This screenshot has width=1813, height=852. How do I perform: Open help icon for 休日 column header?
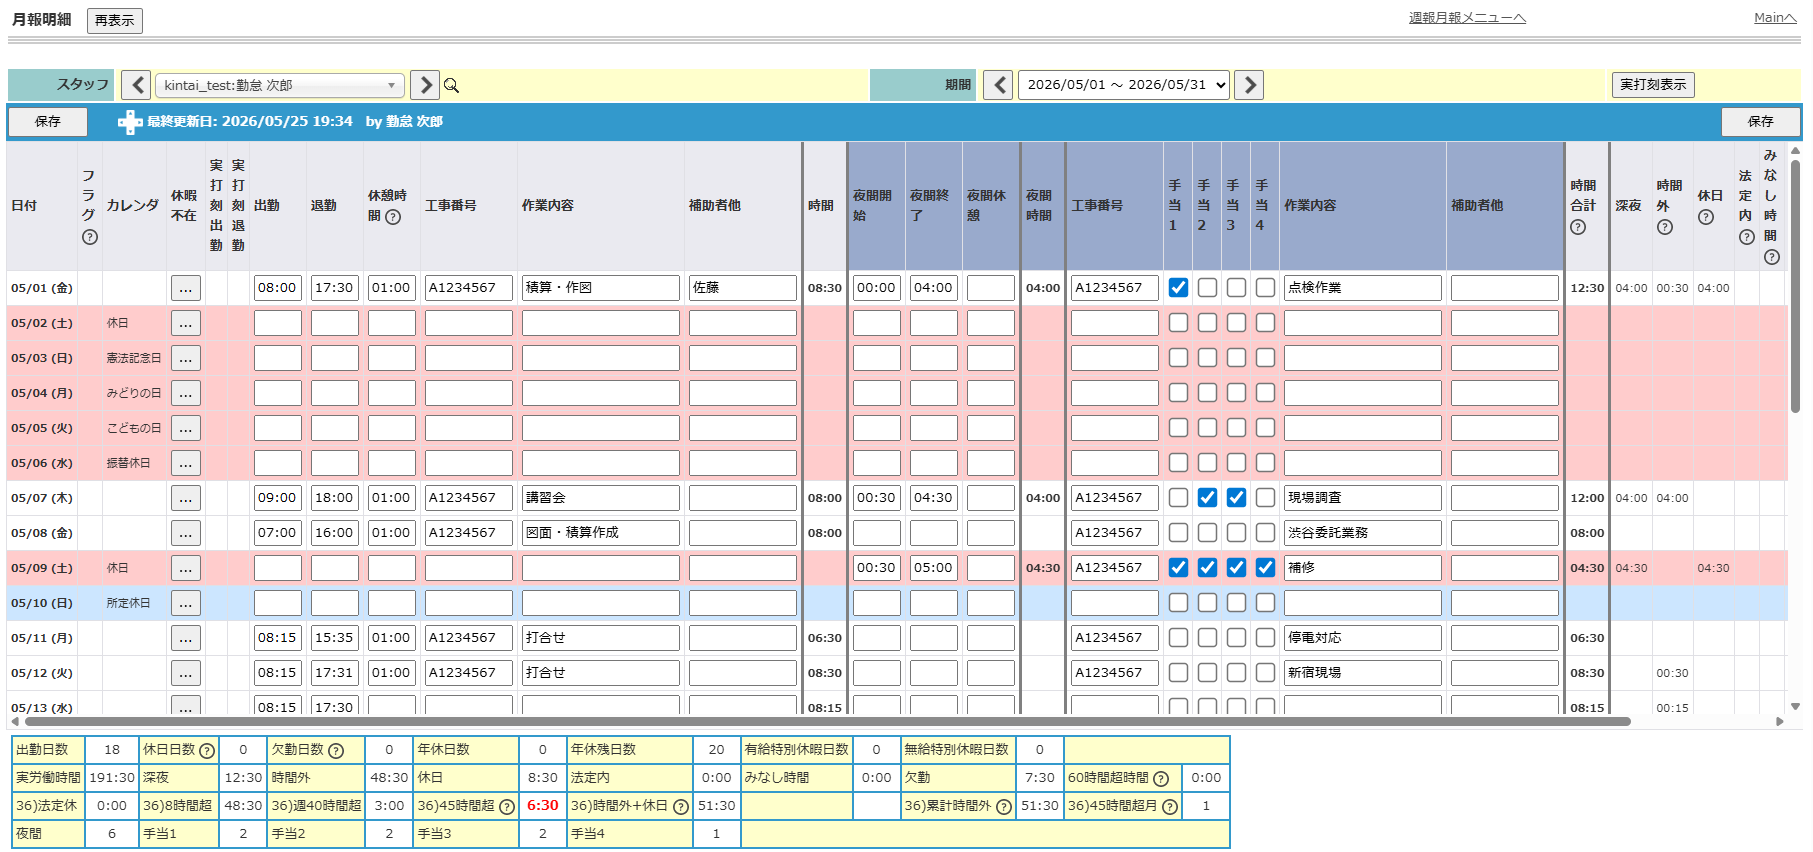point(1706,217)
